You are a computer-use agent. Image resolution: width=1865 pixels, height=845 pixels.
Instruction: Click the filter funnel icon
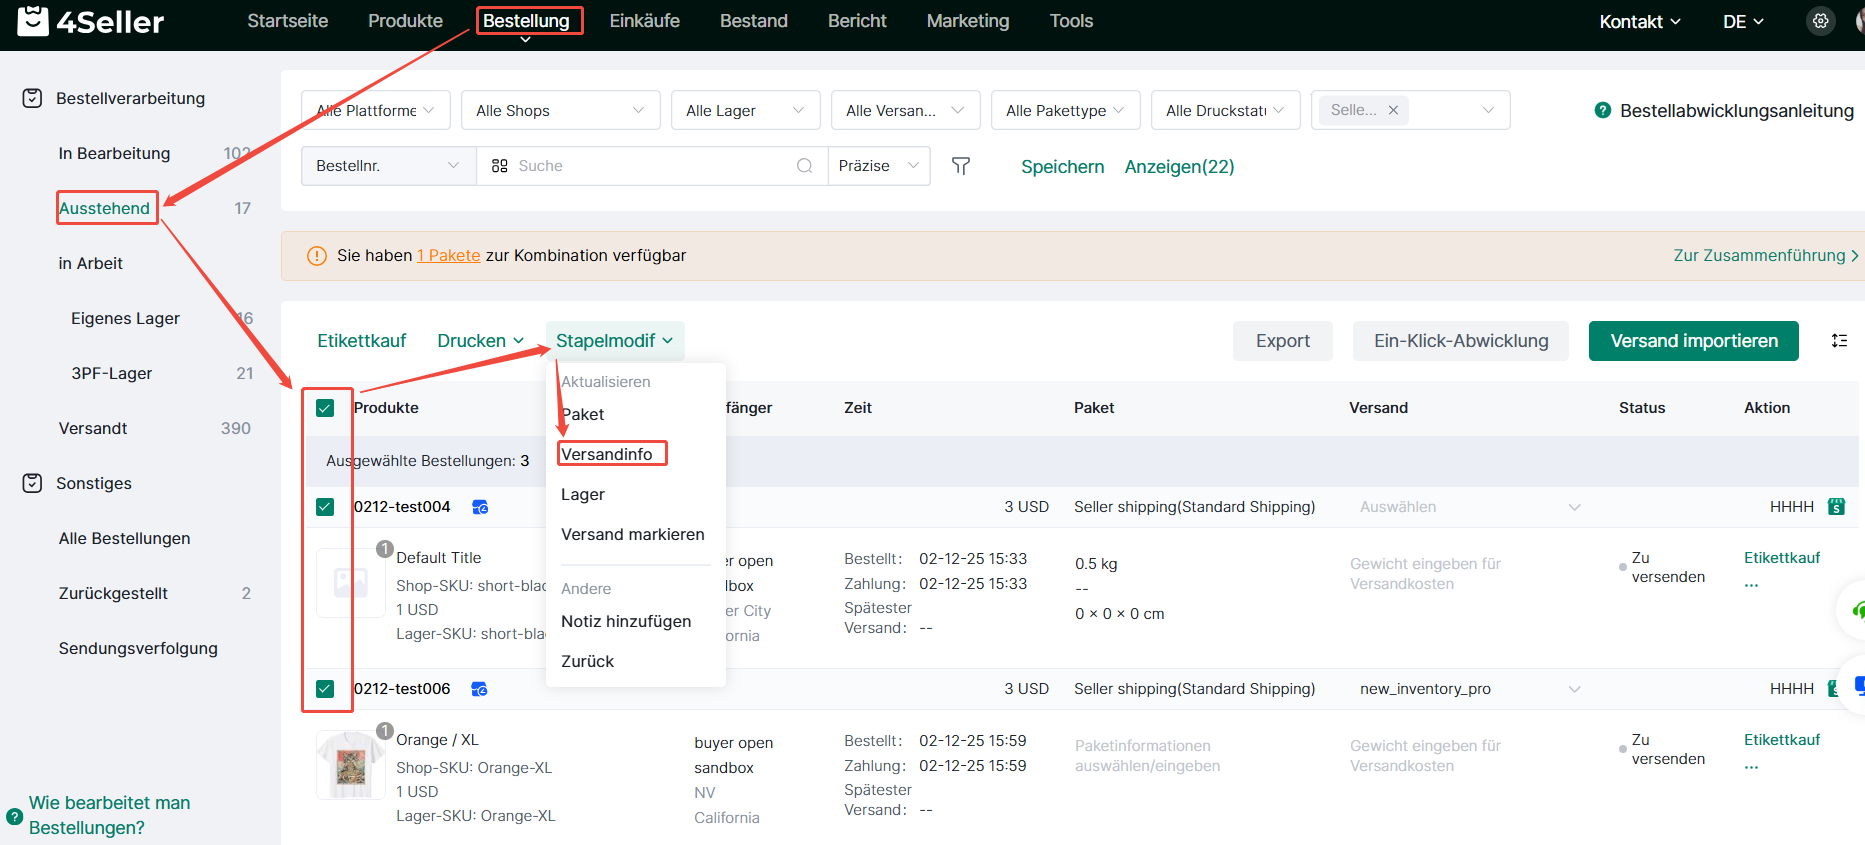(x=960, y=166)
